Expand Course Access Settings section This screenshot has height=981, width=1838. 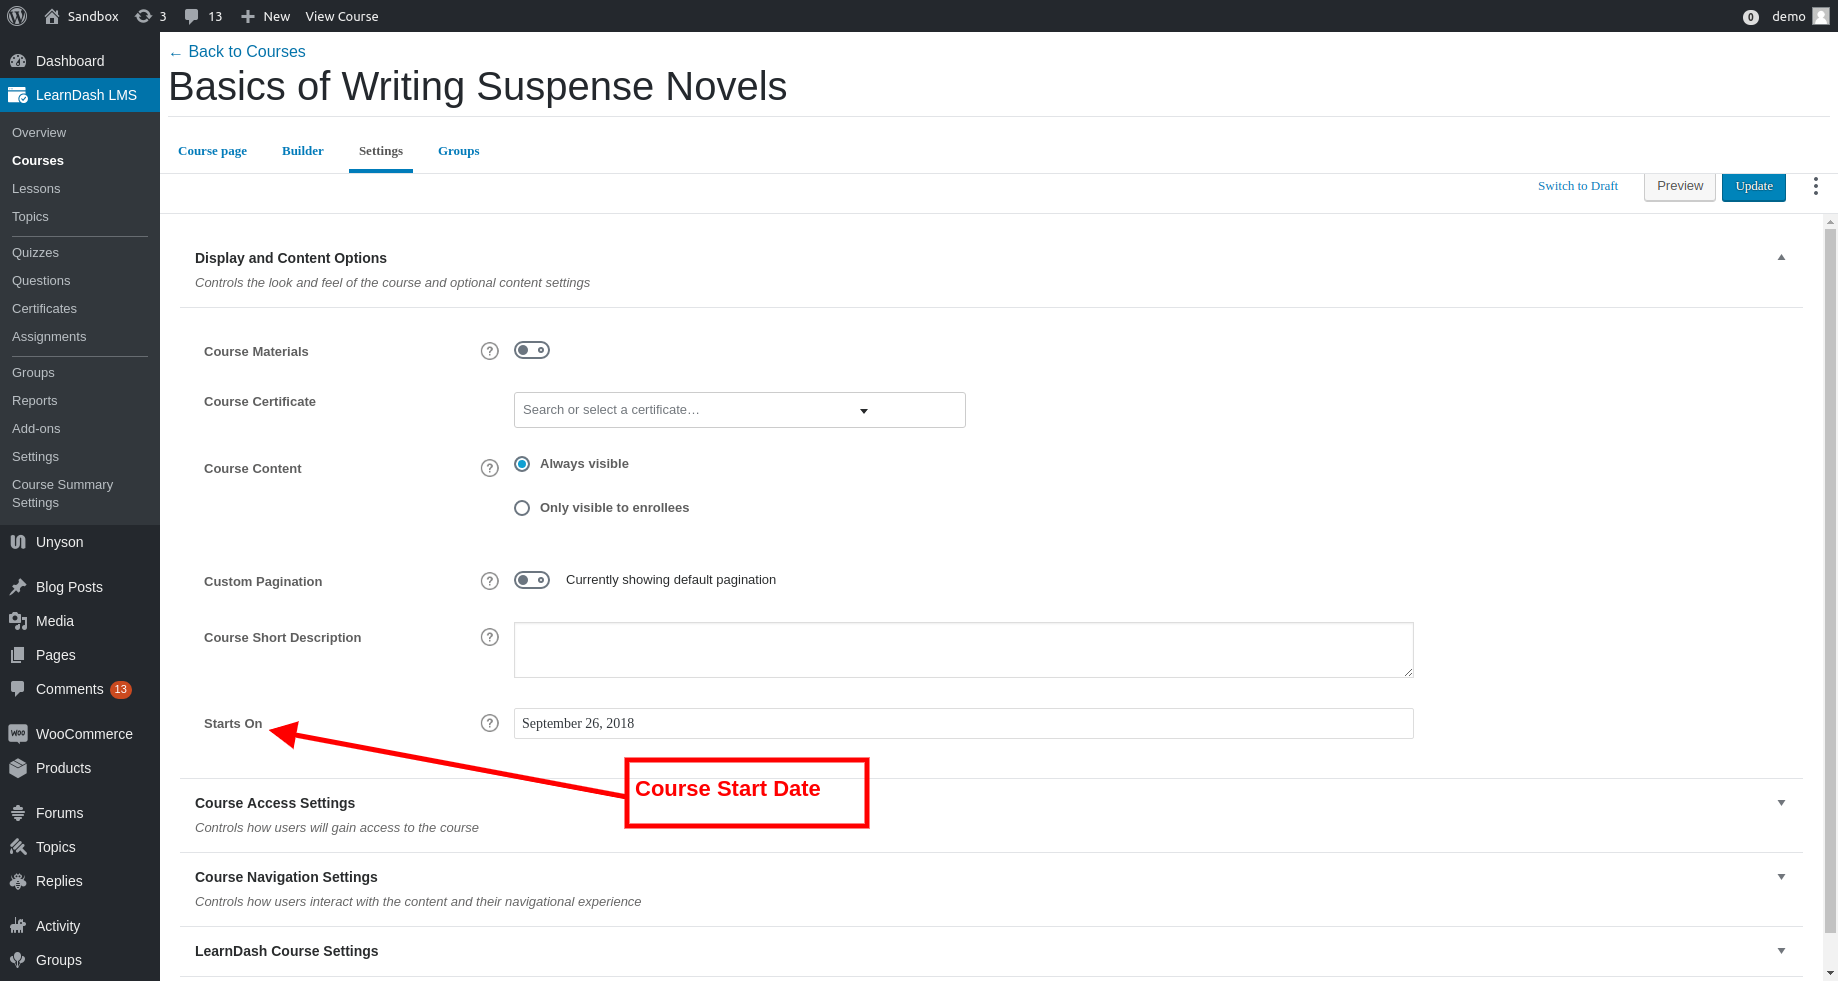(x=1781, y=803)
